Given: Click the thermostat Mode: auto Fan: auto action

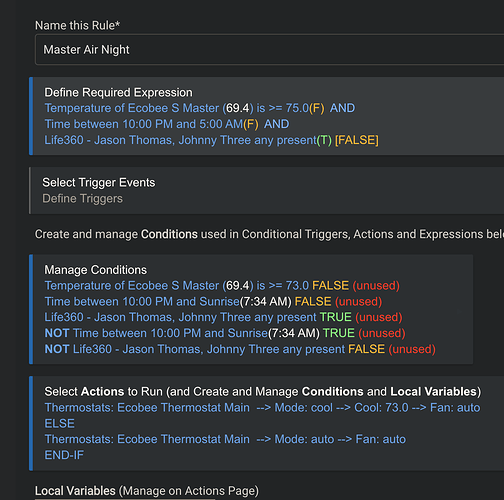Looking at the screenshot, I should tap(225, 439).
